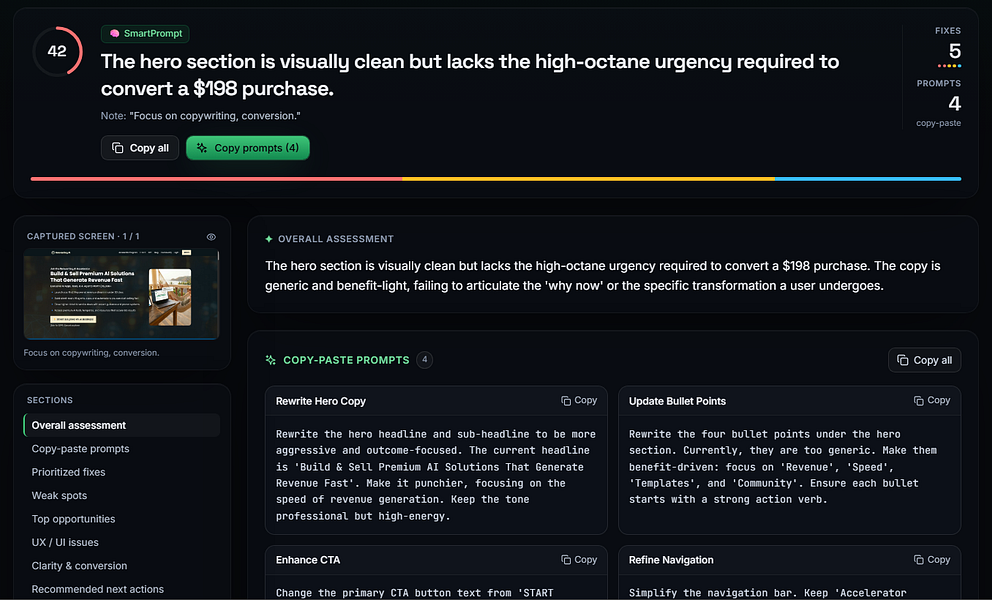This screenshot has height=600, width=992.
Task: Go to Recommended next actions section
Action: click(x=97, y=589)
